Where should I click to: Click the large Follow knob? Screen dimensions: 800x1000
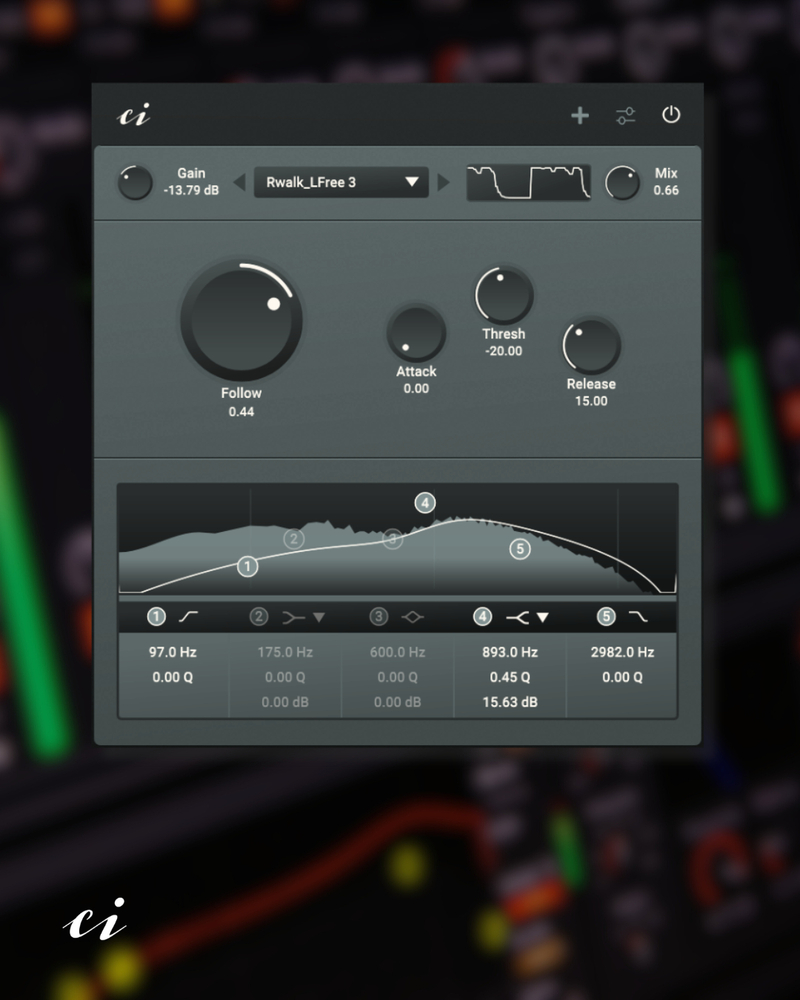pos(241,320)
